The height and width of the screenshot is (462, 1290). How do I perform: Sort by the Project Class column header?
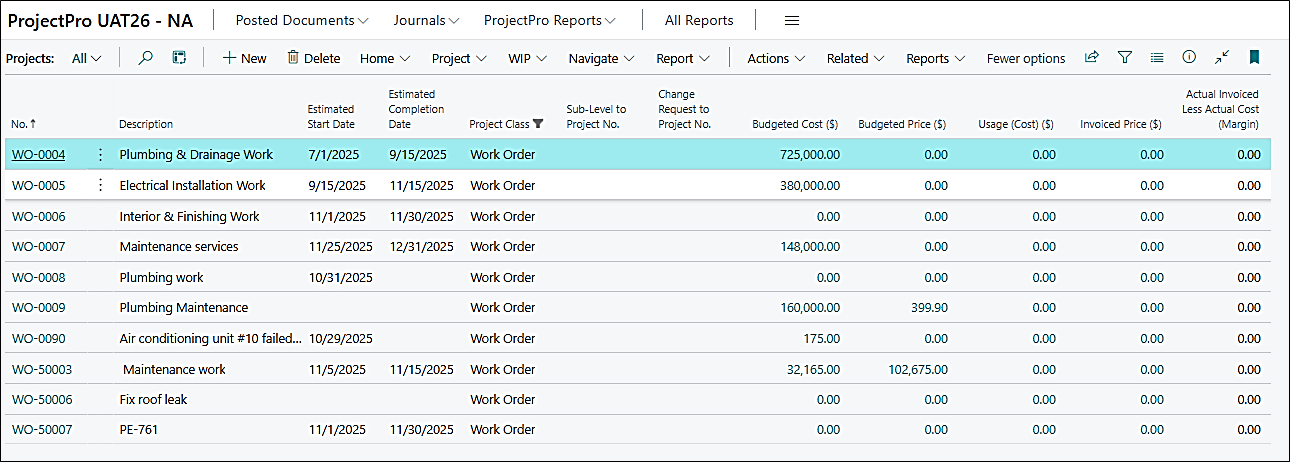coord(499,124)
